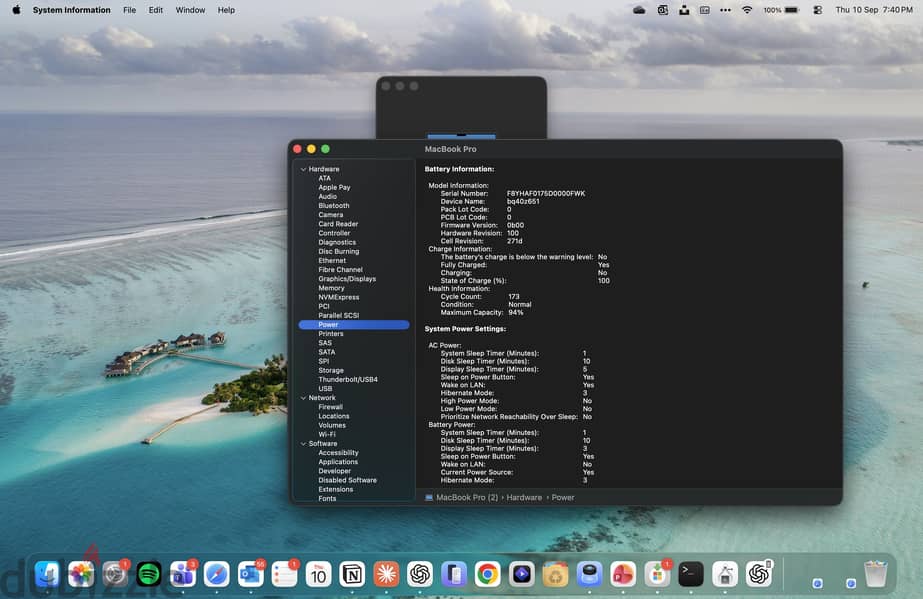Image resolution: width=923 pixels, height=599 pixels.
Task: Open Finder from the dock
Action: coord(47,574)
